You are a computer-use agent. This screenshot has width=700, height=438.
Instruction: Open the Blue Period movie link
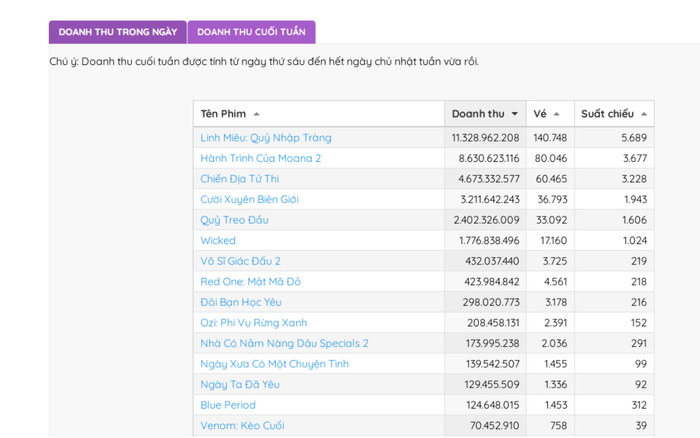click(x=228, y=405)
